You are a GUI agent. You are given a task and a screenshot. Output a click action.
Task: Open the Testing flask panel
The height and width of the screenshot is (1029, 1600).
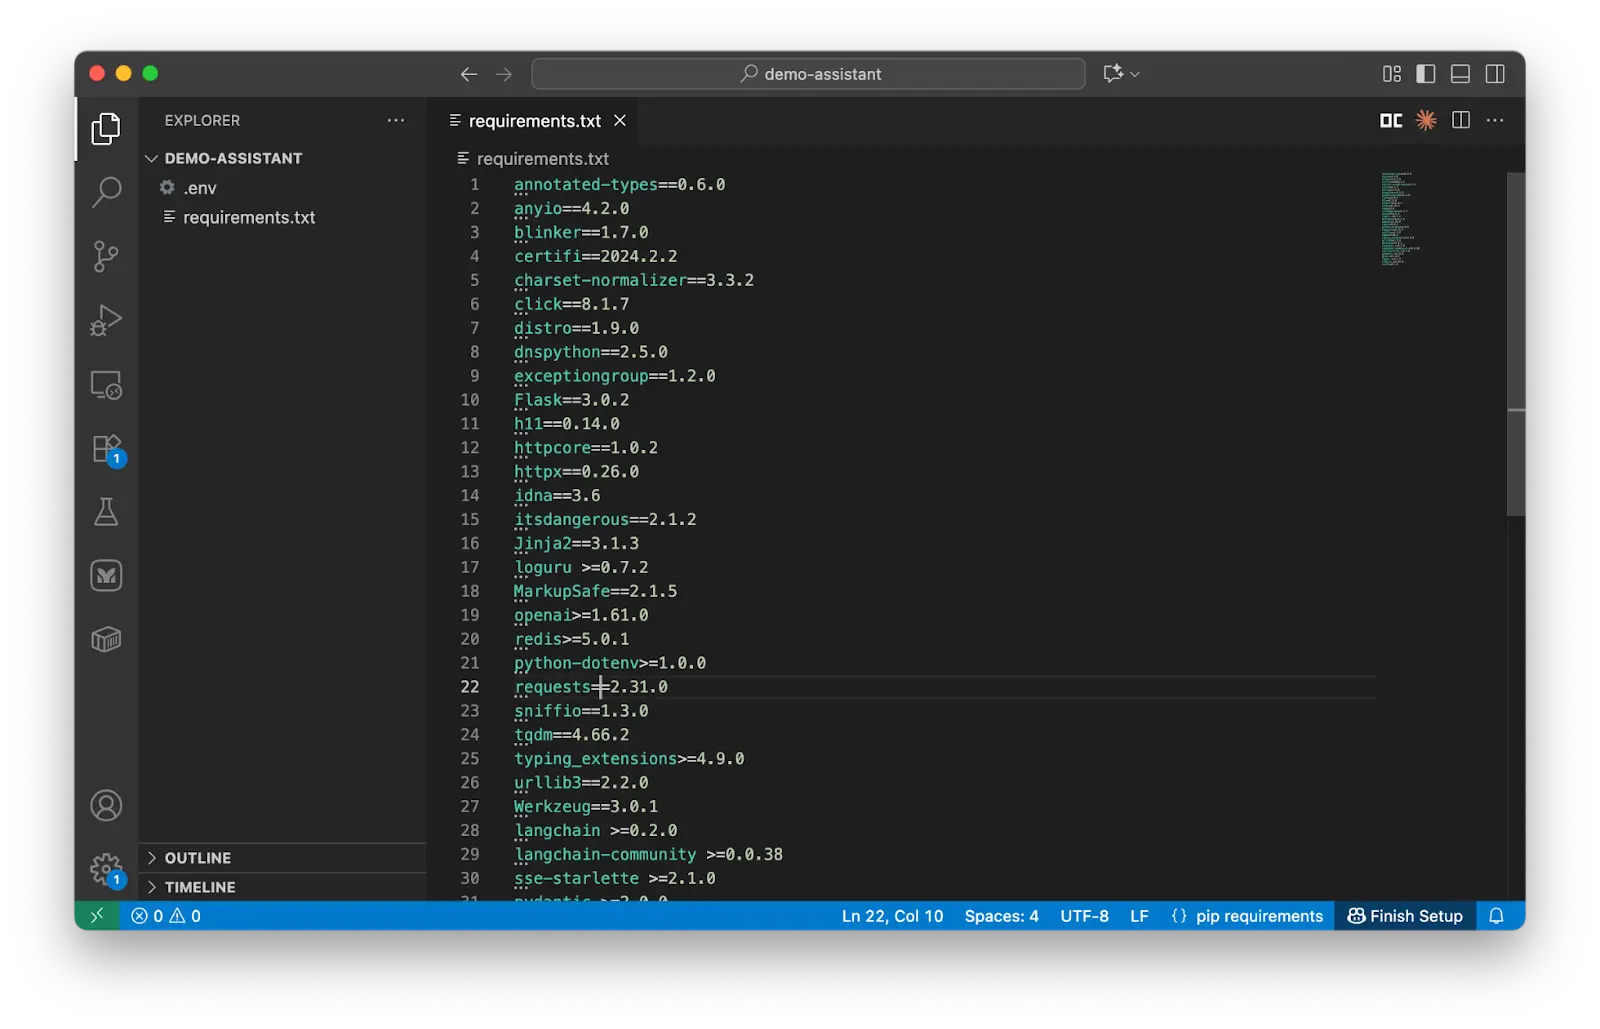pos(106,512)
